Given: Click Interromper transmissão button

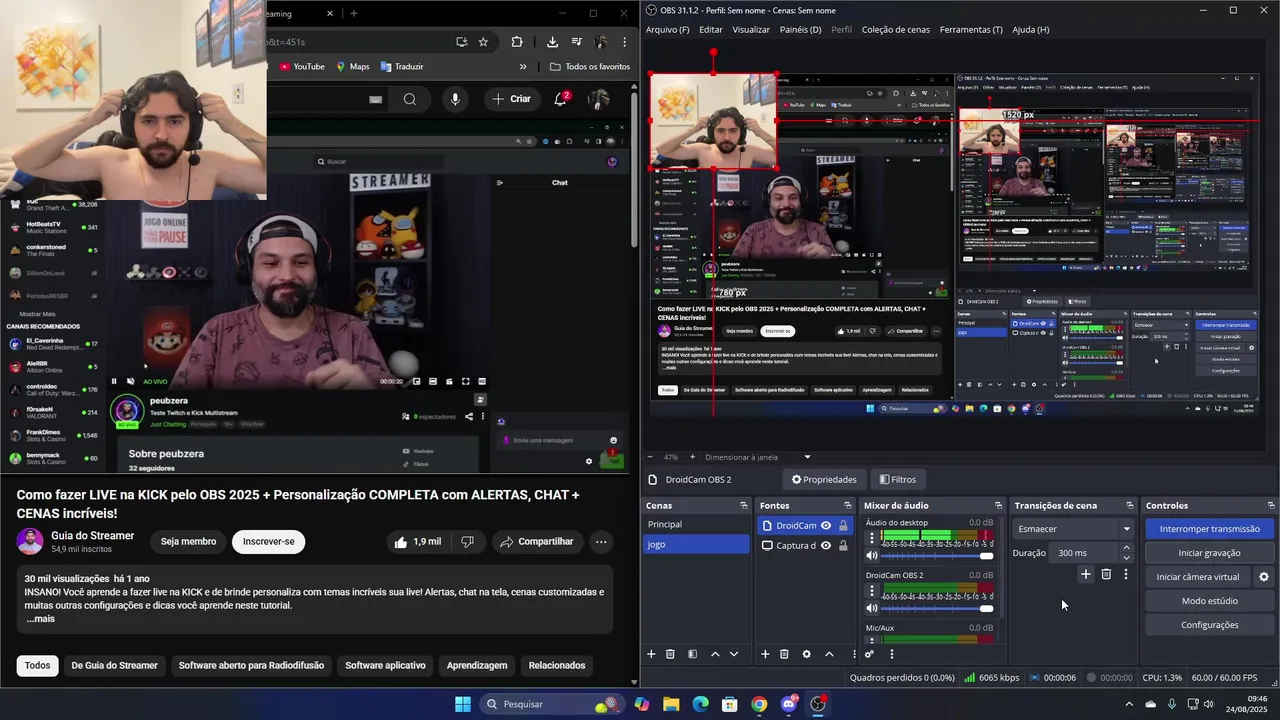Looking at the screenshot, I should point(1209,529).
